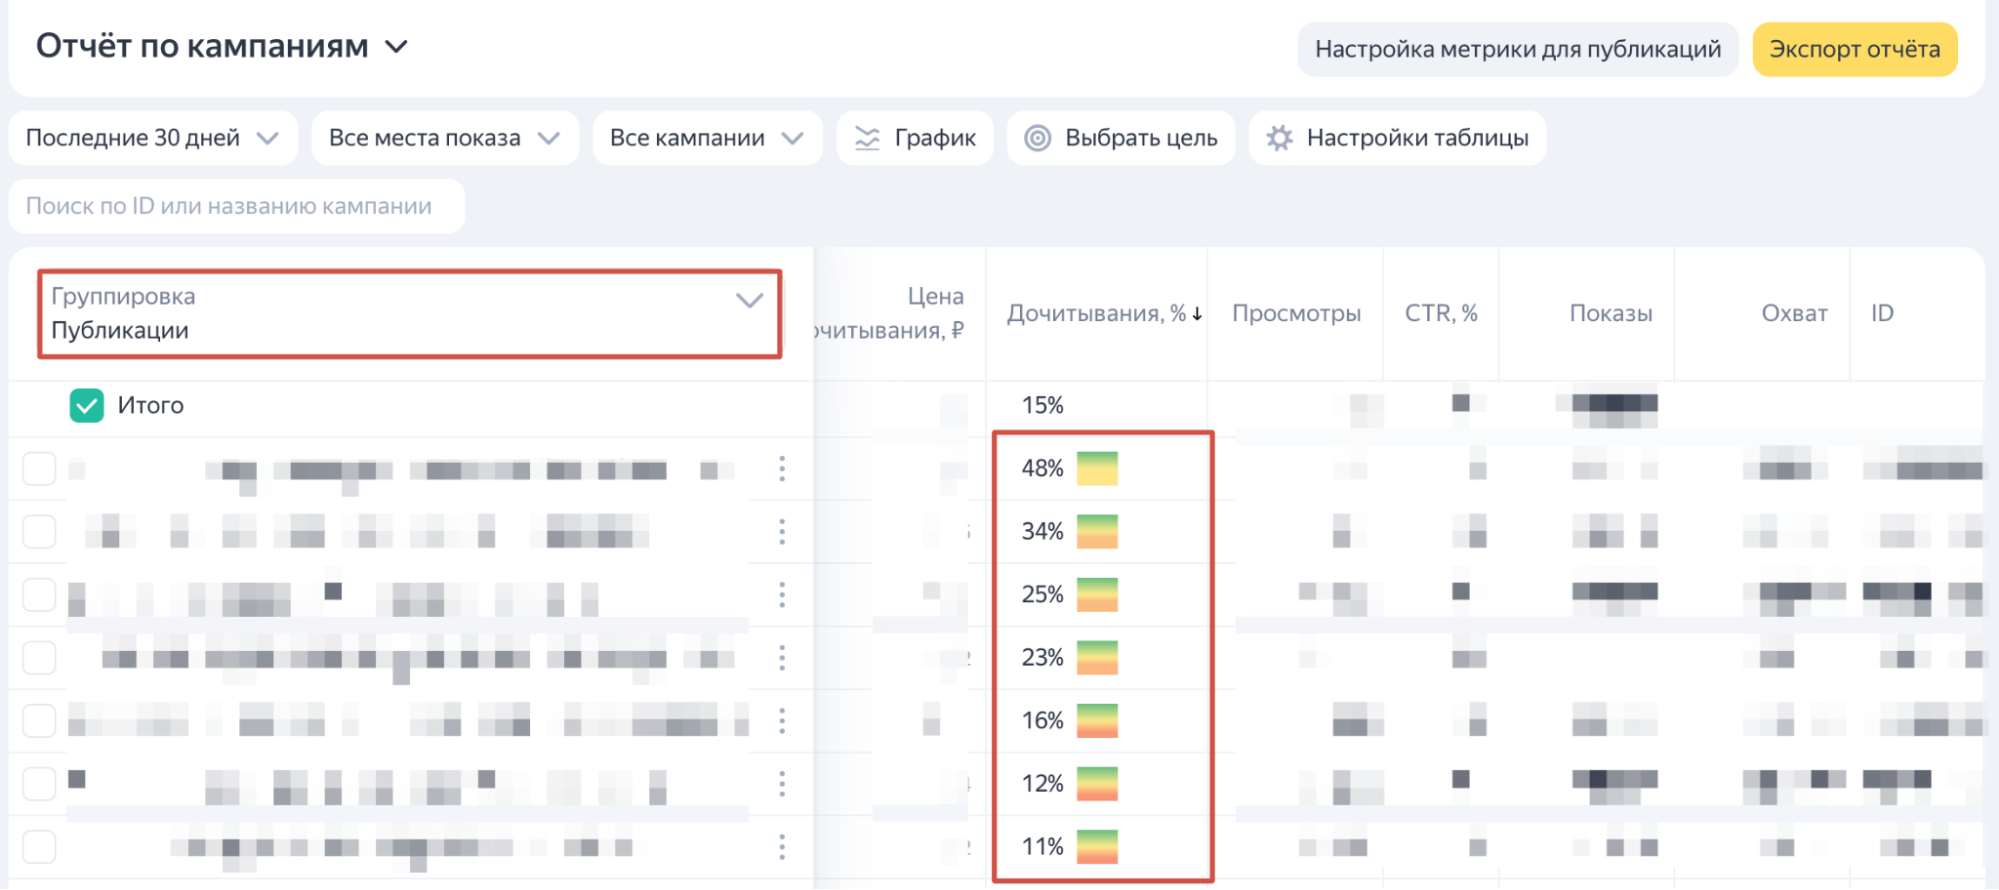The height and width of the screenshot is (890, 1999).
Task: Sort by the ID column header
Action: [x=1882, y=313]
